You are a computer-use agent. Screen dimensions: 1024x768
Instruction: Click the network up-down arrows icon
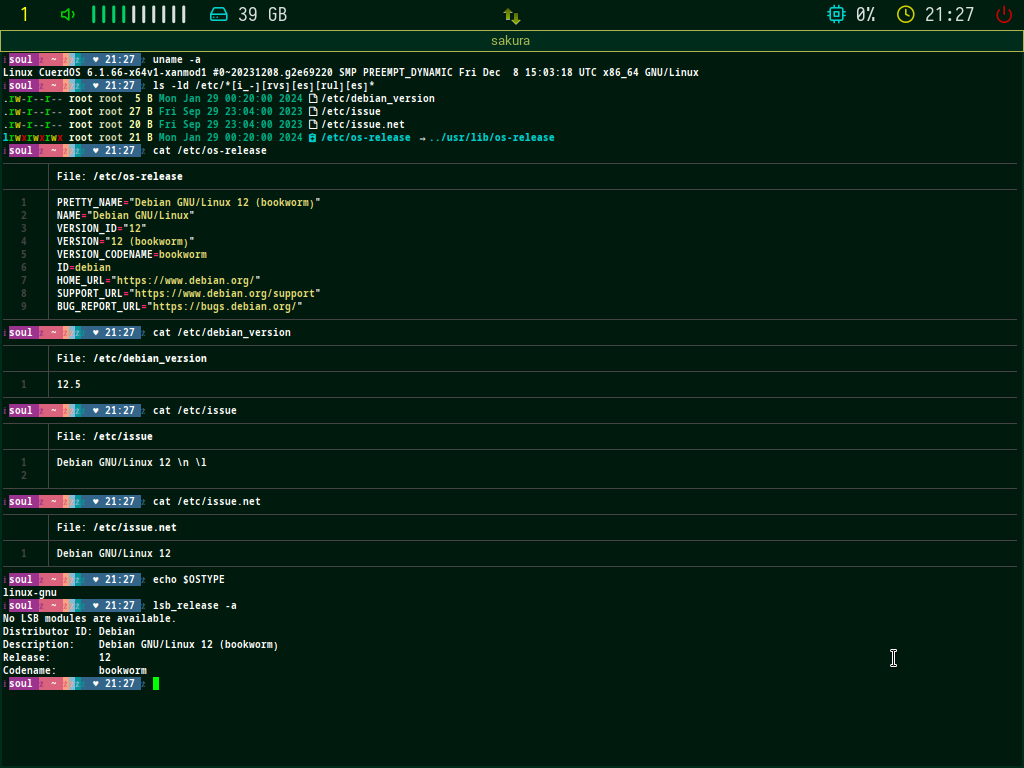pyautogui.click(x=511, y=16)
